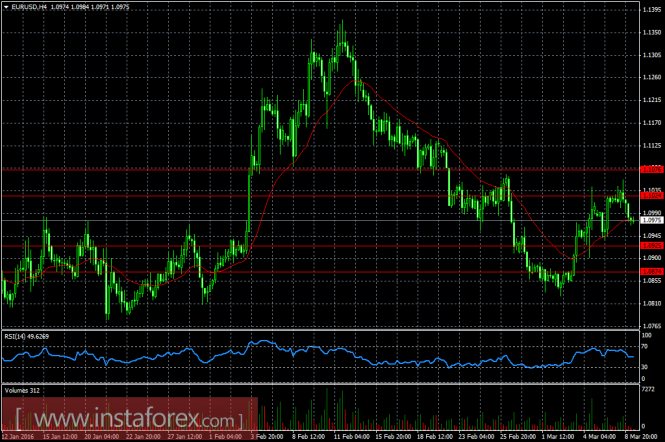Select the red 1.1024 level price tag
Screen dimensions: 665x442
point(652,196)
